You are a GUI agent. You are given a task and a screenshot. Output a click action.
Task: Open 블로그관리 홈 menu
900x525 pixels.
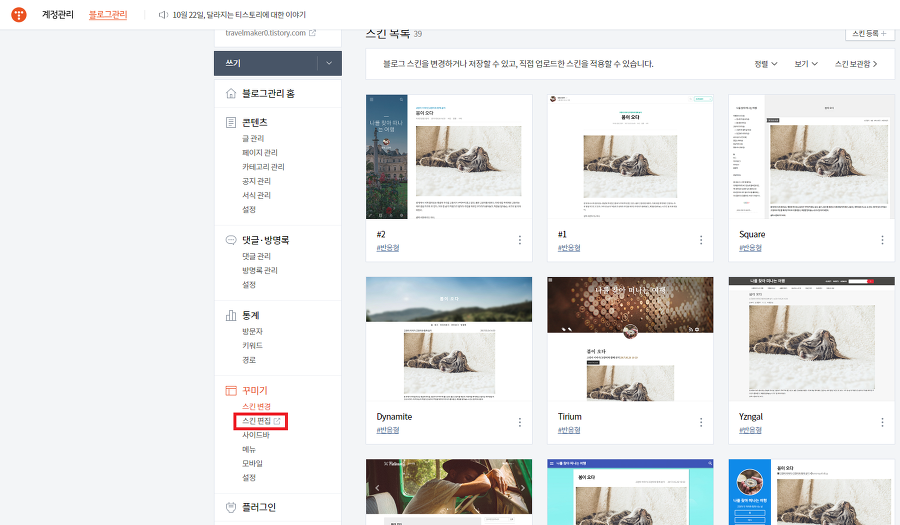tap(268, 93)
